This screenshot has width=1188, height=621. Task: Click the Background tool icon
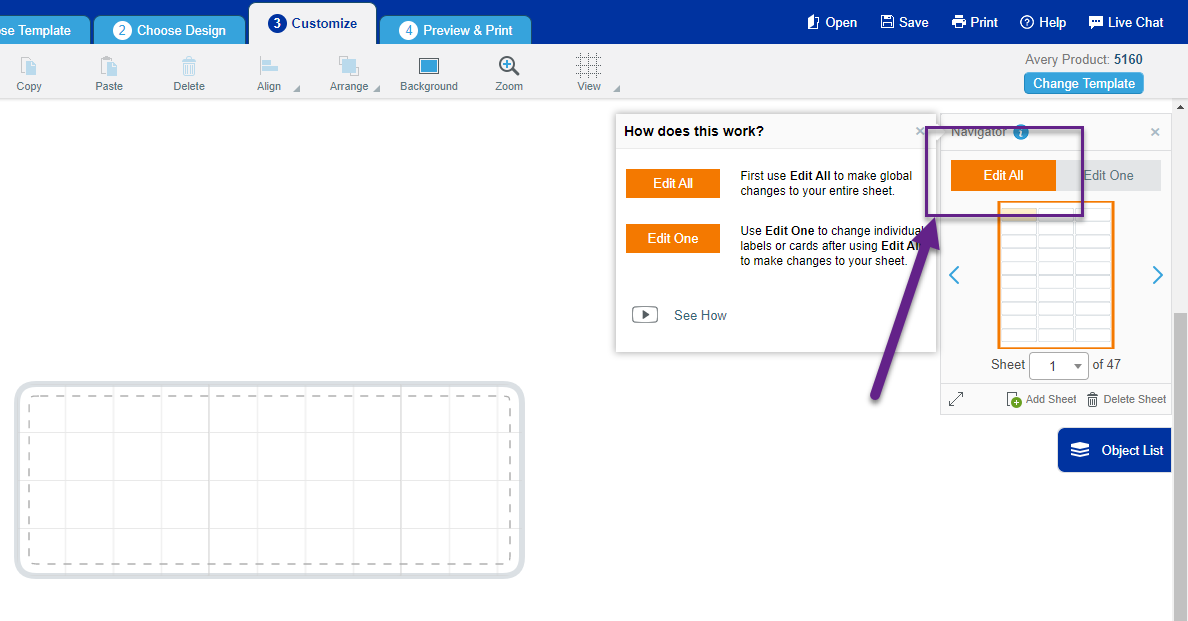point(429,67)
